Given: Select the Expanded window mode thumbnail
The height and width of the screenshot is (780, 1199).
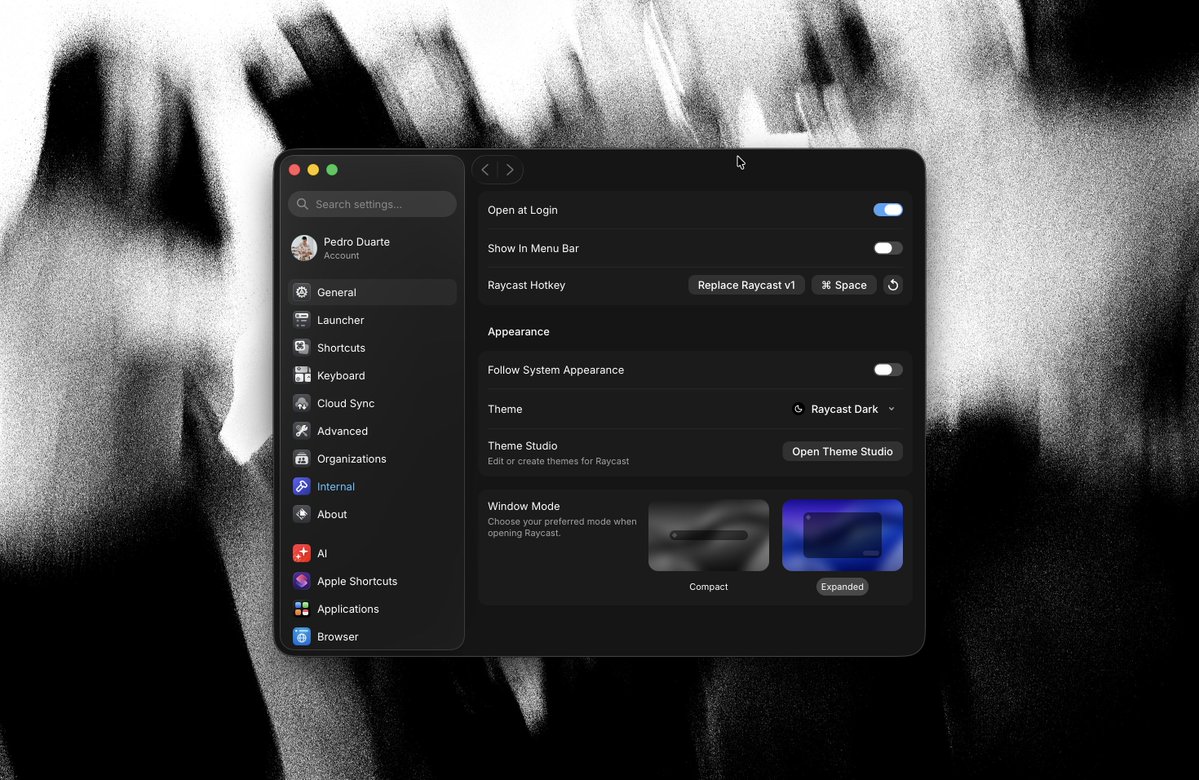Looking at the screenshot, I should pos(842,535).
